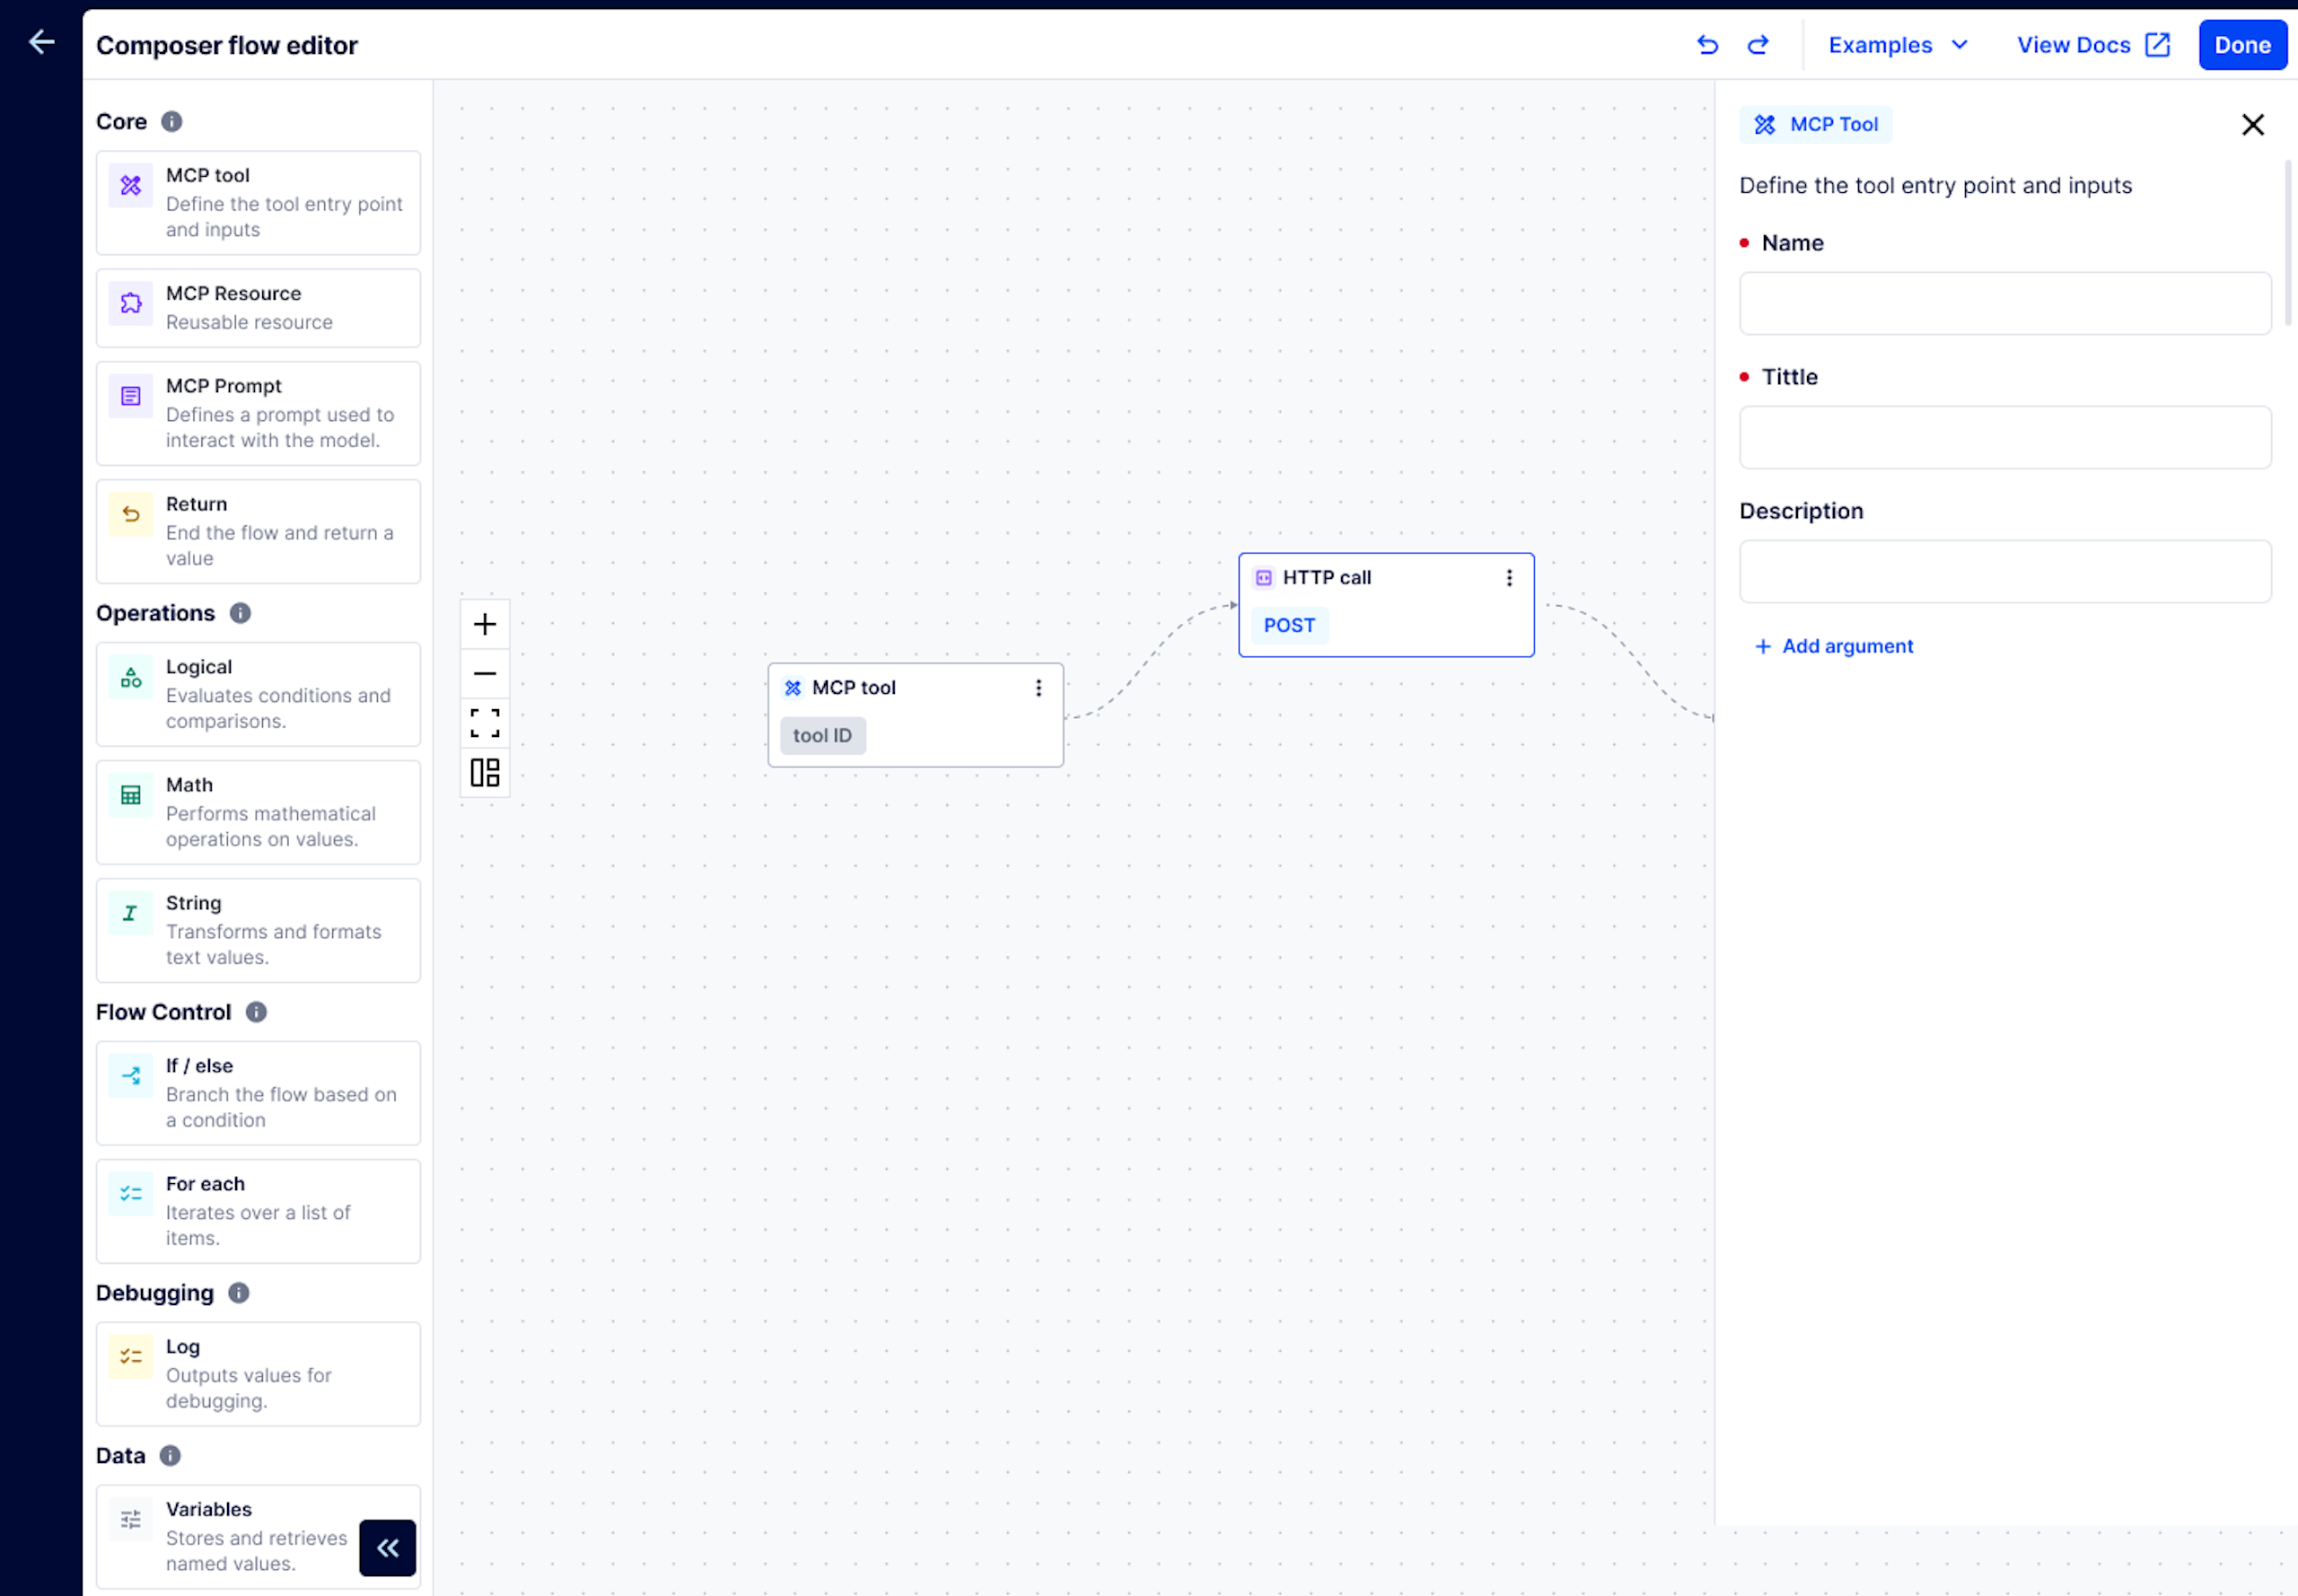Click the back arrow icon
Viewport: 2298px width, 1596px height.
click(x=42, y=42)
